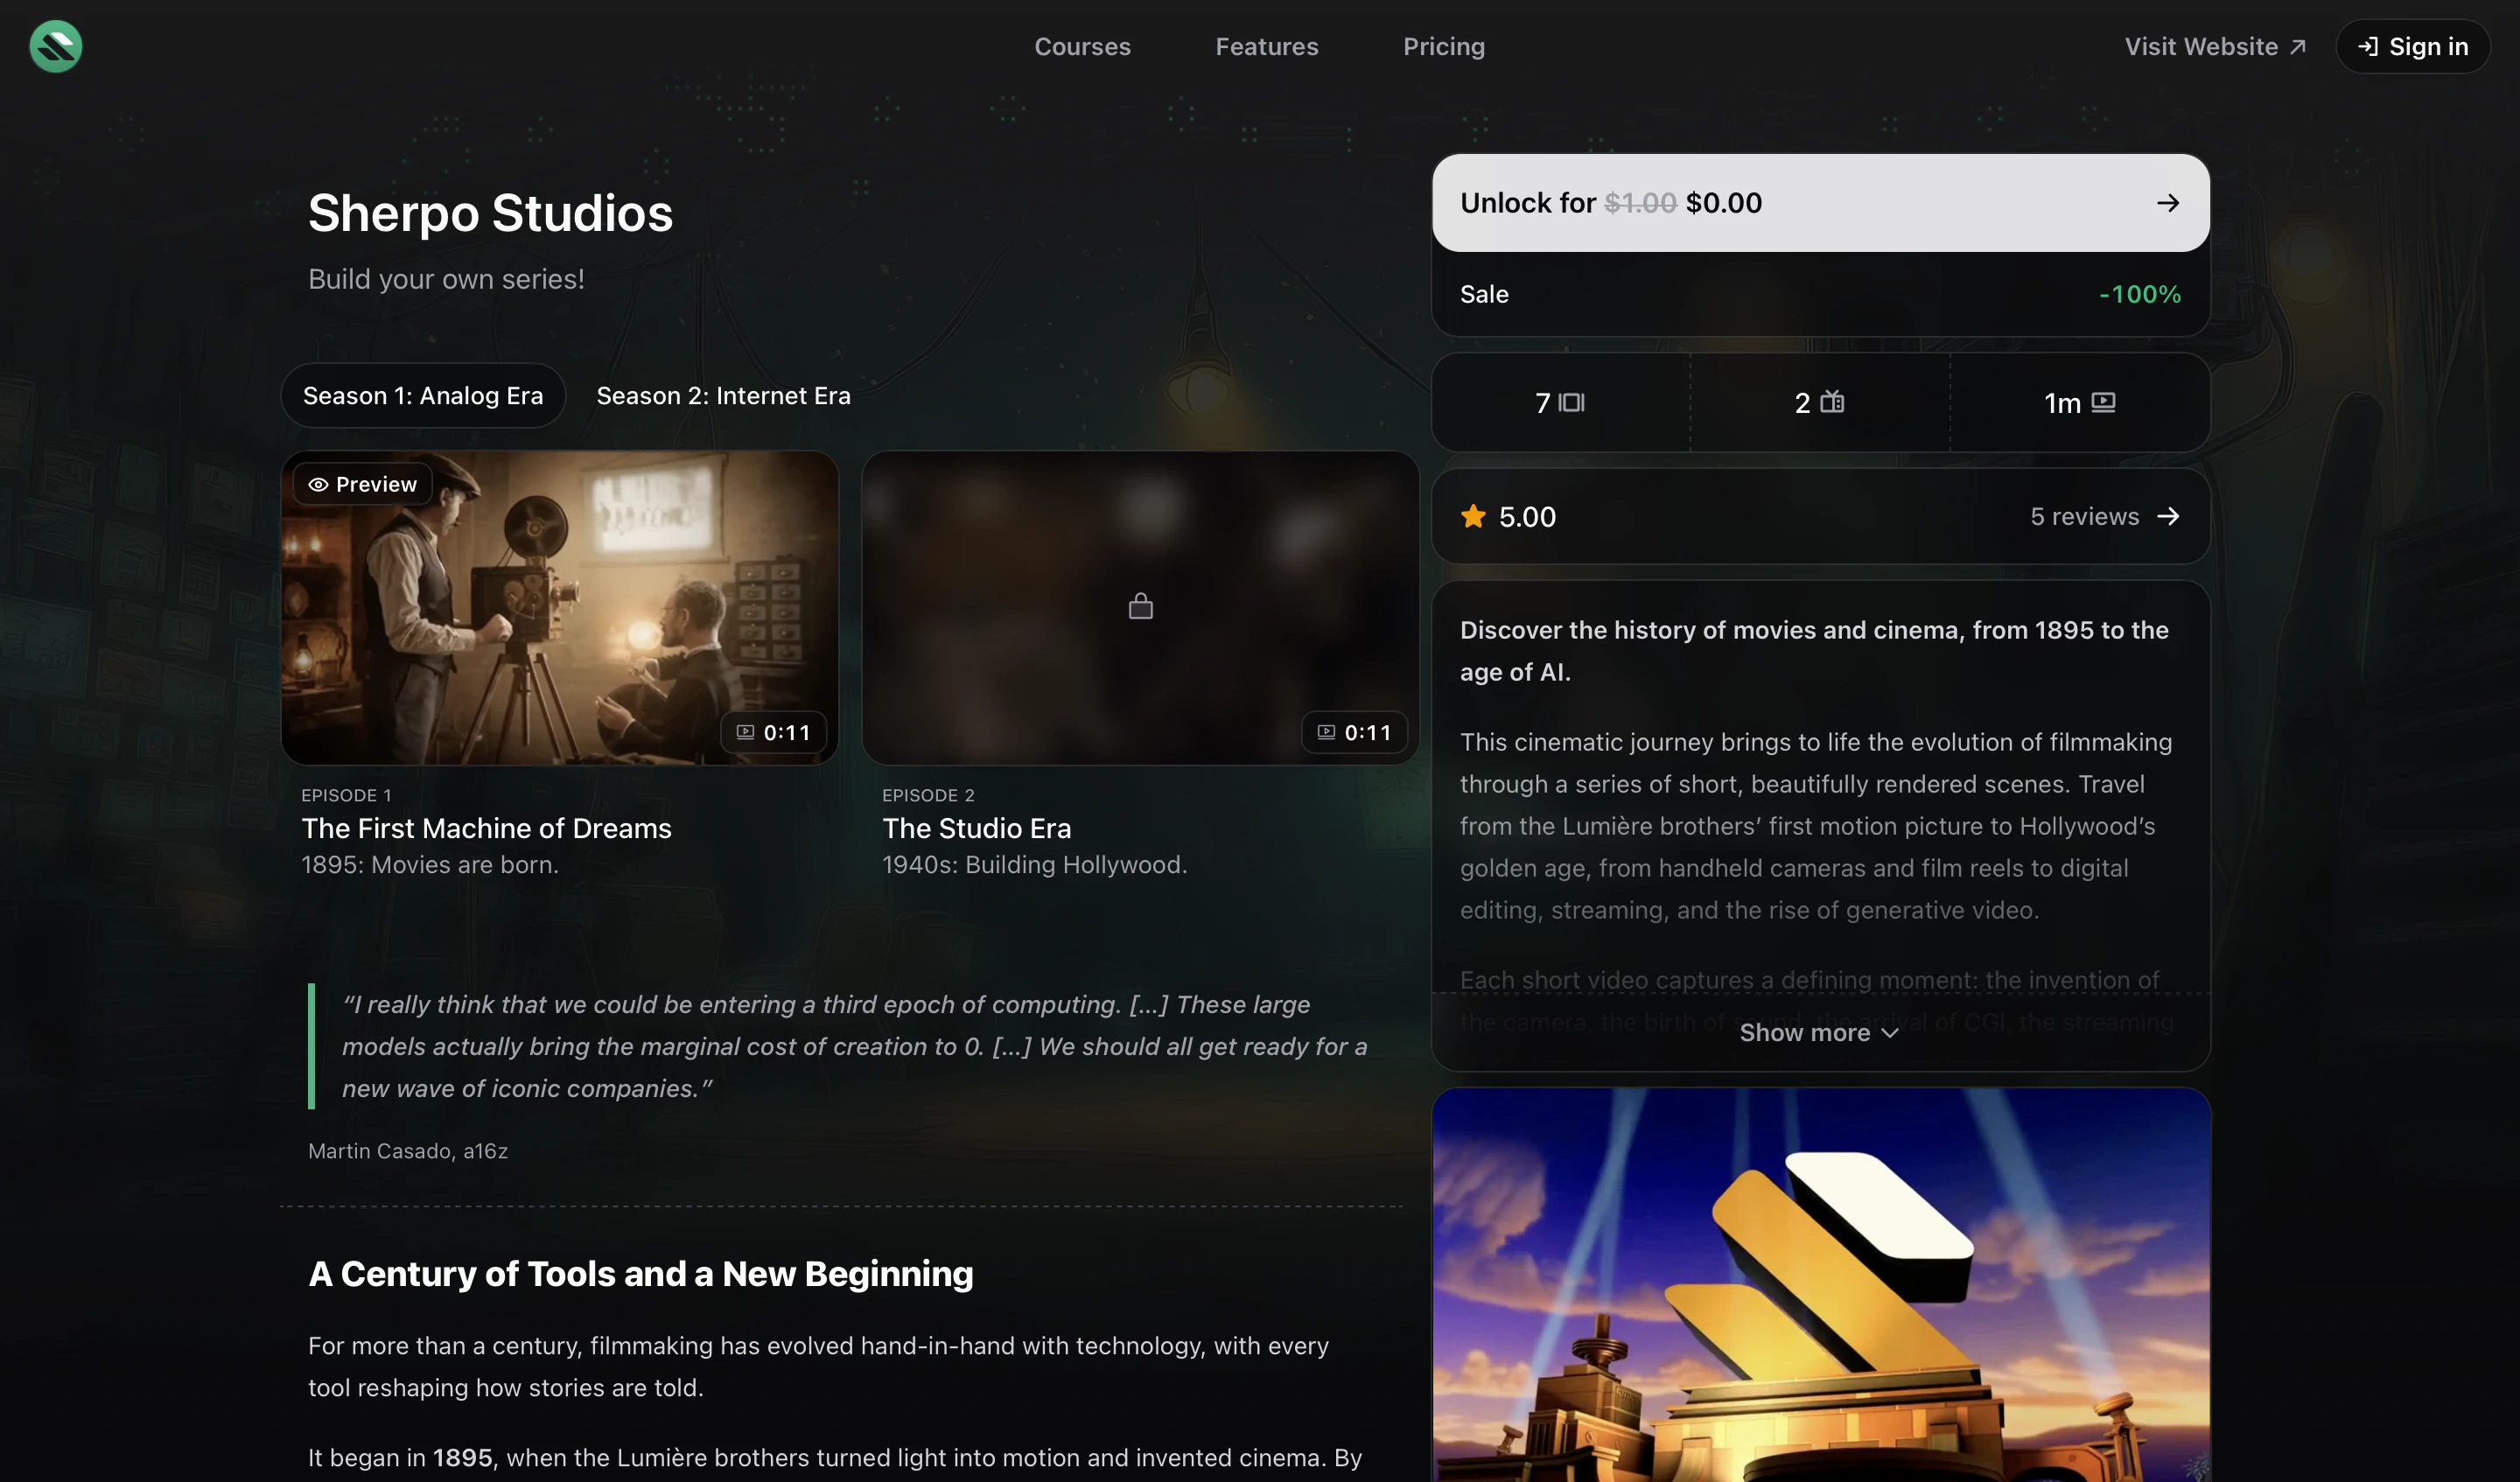Open The First Machine of Dreams thumbnail
The image size is (2520, 1482).
[x=560, y=610]
